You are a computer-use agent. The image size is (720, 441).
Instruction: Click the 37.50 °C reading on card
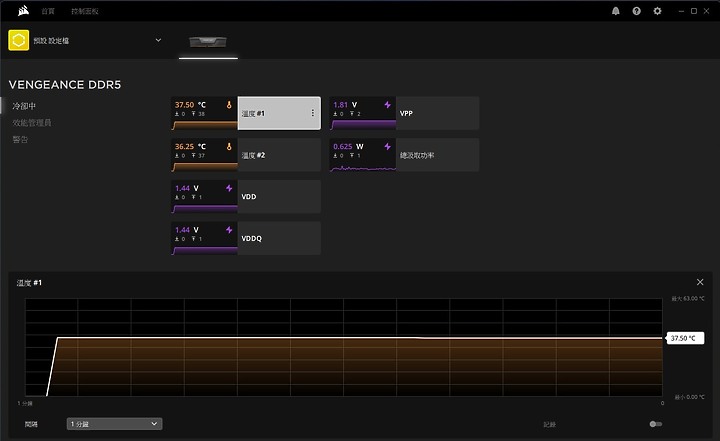point(190,105)
